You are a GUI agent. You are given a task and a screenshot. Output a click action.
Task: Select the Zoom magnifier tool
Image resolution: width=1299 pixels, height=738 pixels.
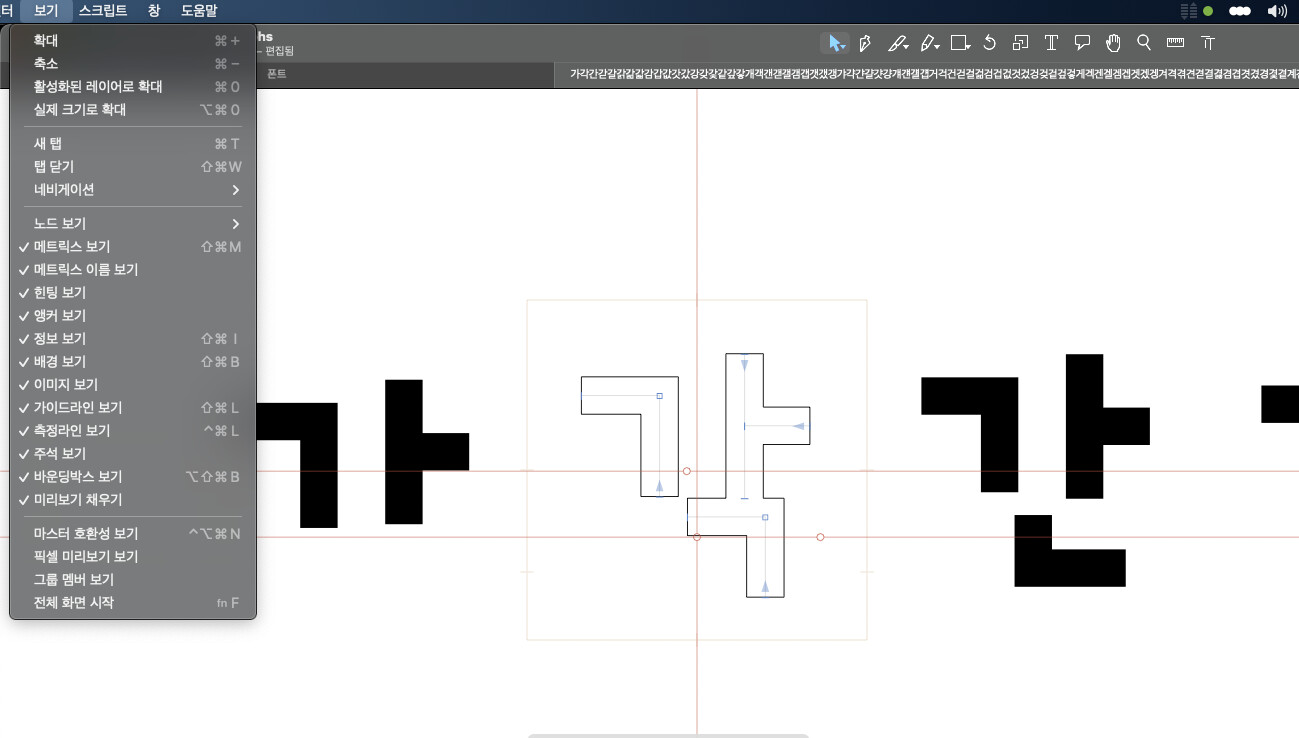[1144, 43]
